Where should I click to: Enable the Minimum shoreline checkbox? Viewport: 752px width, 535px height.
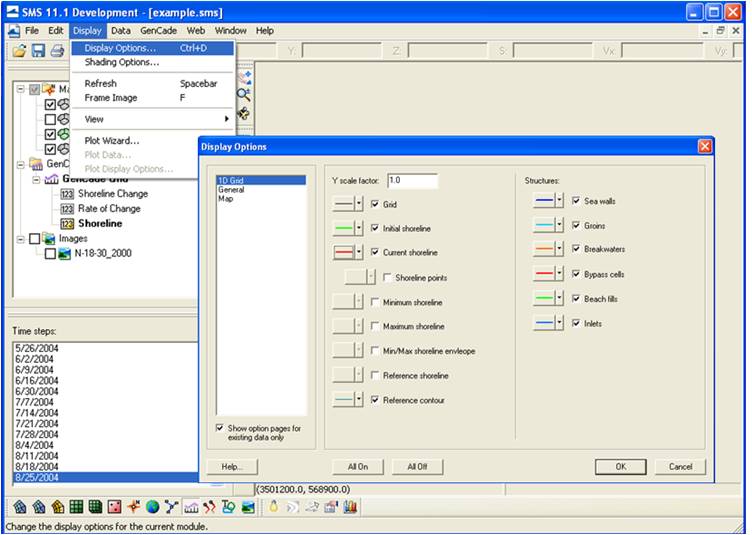click(375, 302)
